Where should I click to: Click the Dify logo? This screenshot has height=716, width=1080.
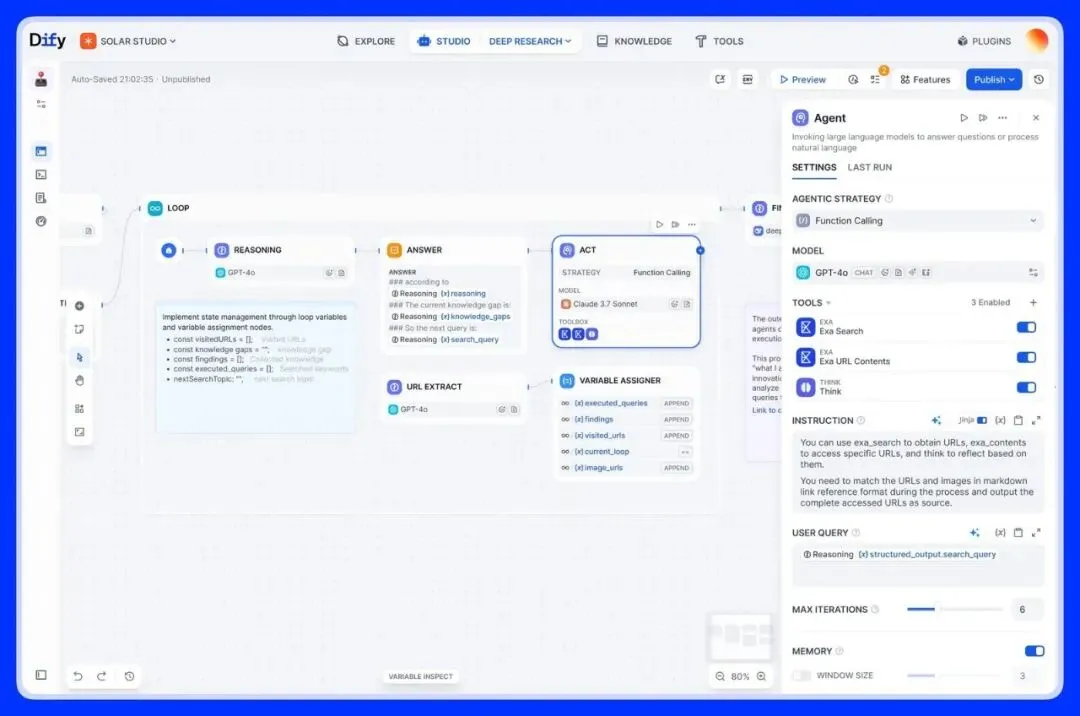coord(47,41)
